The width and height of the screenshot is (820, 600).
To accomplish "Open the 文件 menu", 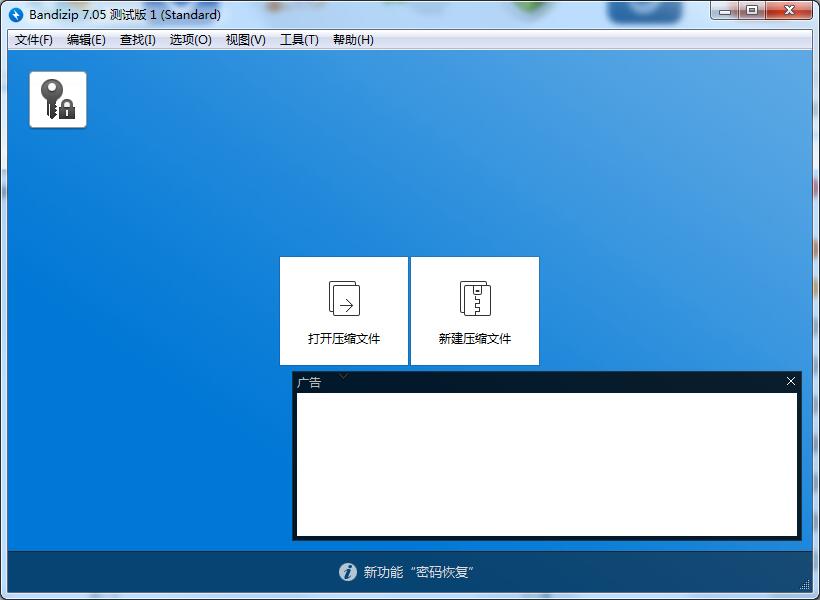I will tap(33, 40).
